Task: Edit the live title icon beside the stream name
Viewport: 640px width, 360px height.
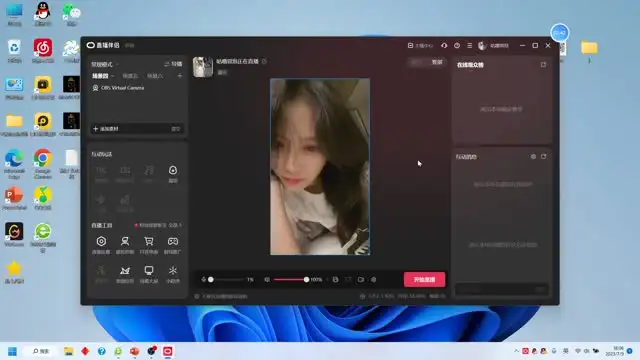Action: click(x=264, y=61)
